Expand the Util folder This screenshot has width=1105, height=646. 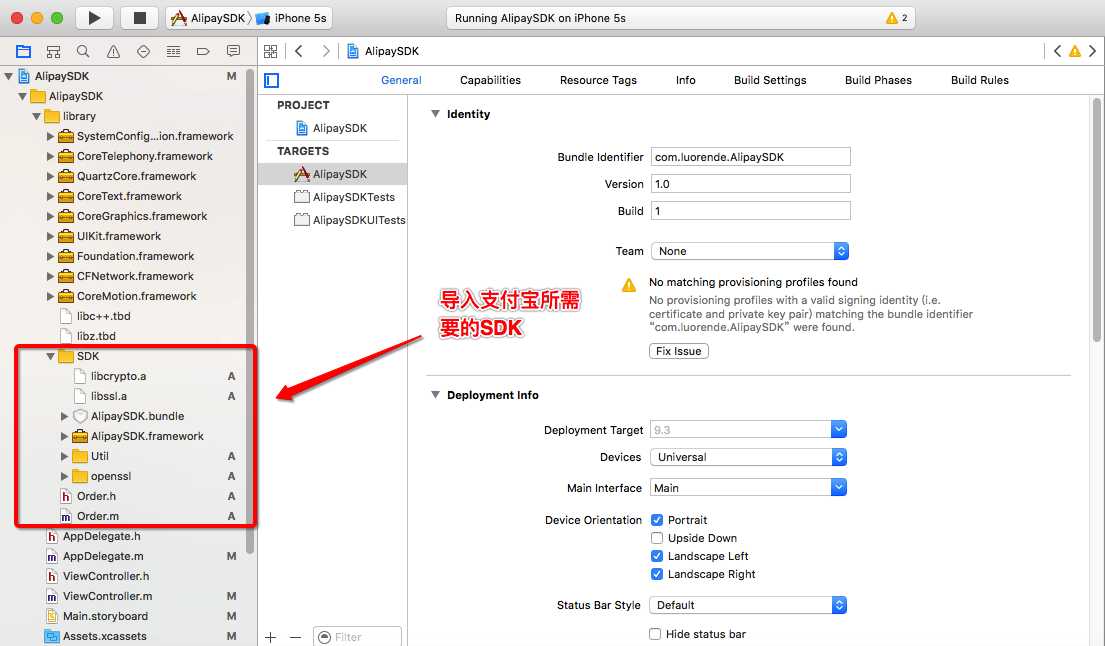click(64, 456)
